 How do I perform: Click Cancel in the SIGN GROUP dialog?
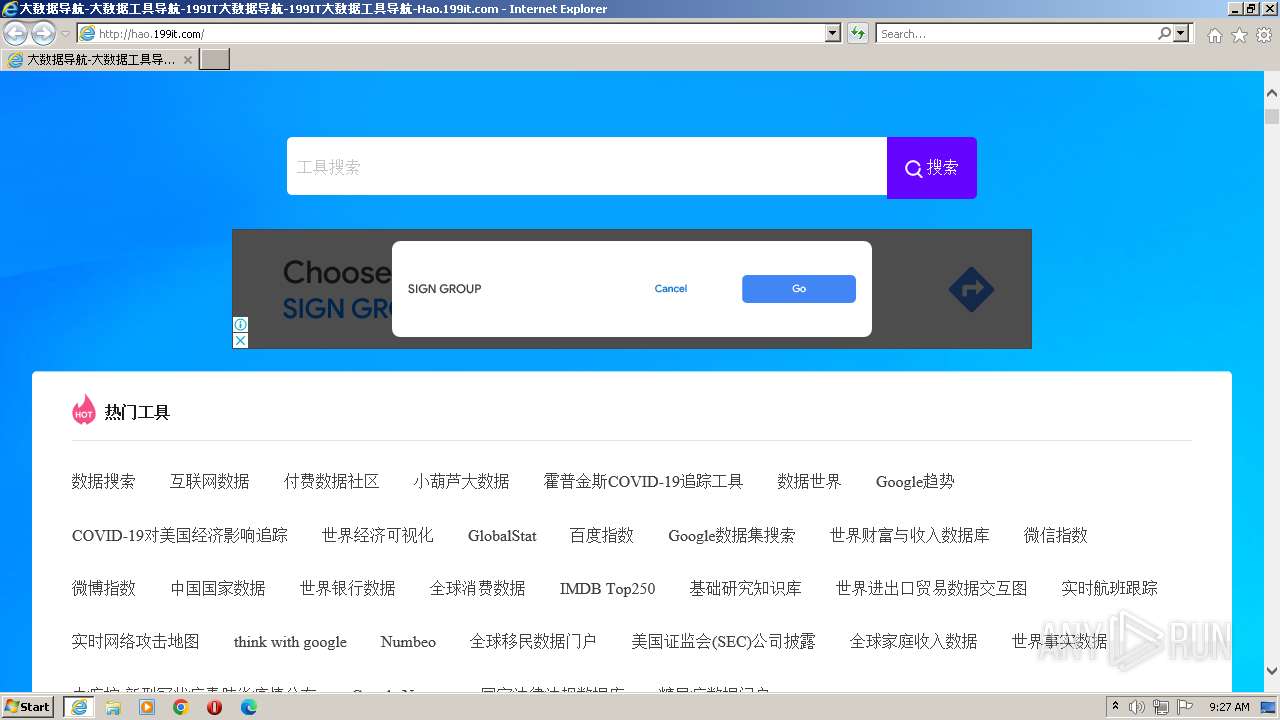[x=671, y=289]
